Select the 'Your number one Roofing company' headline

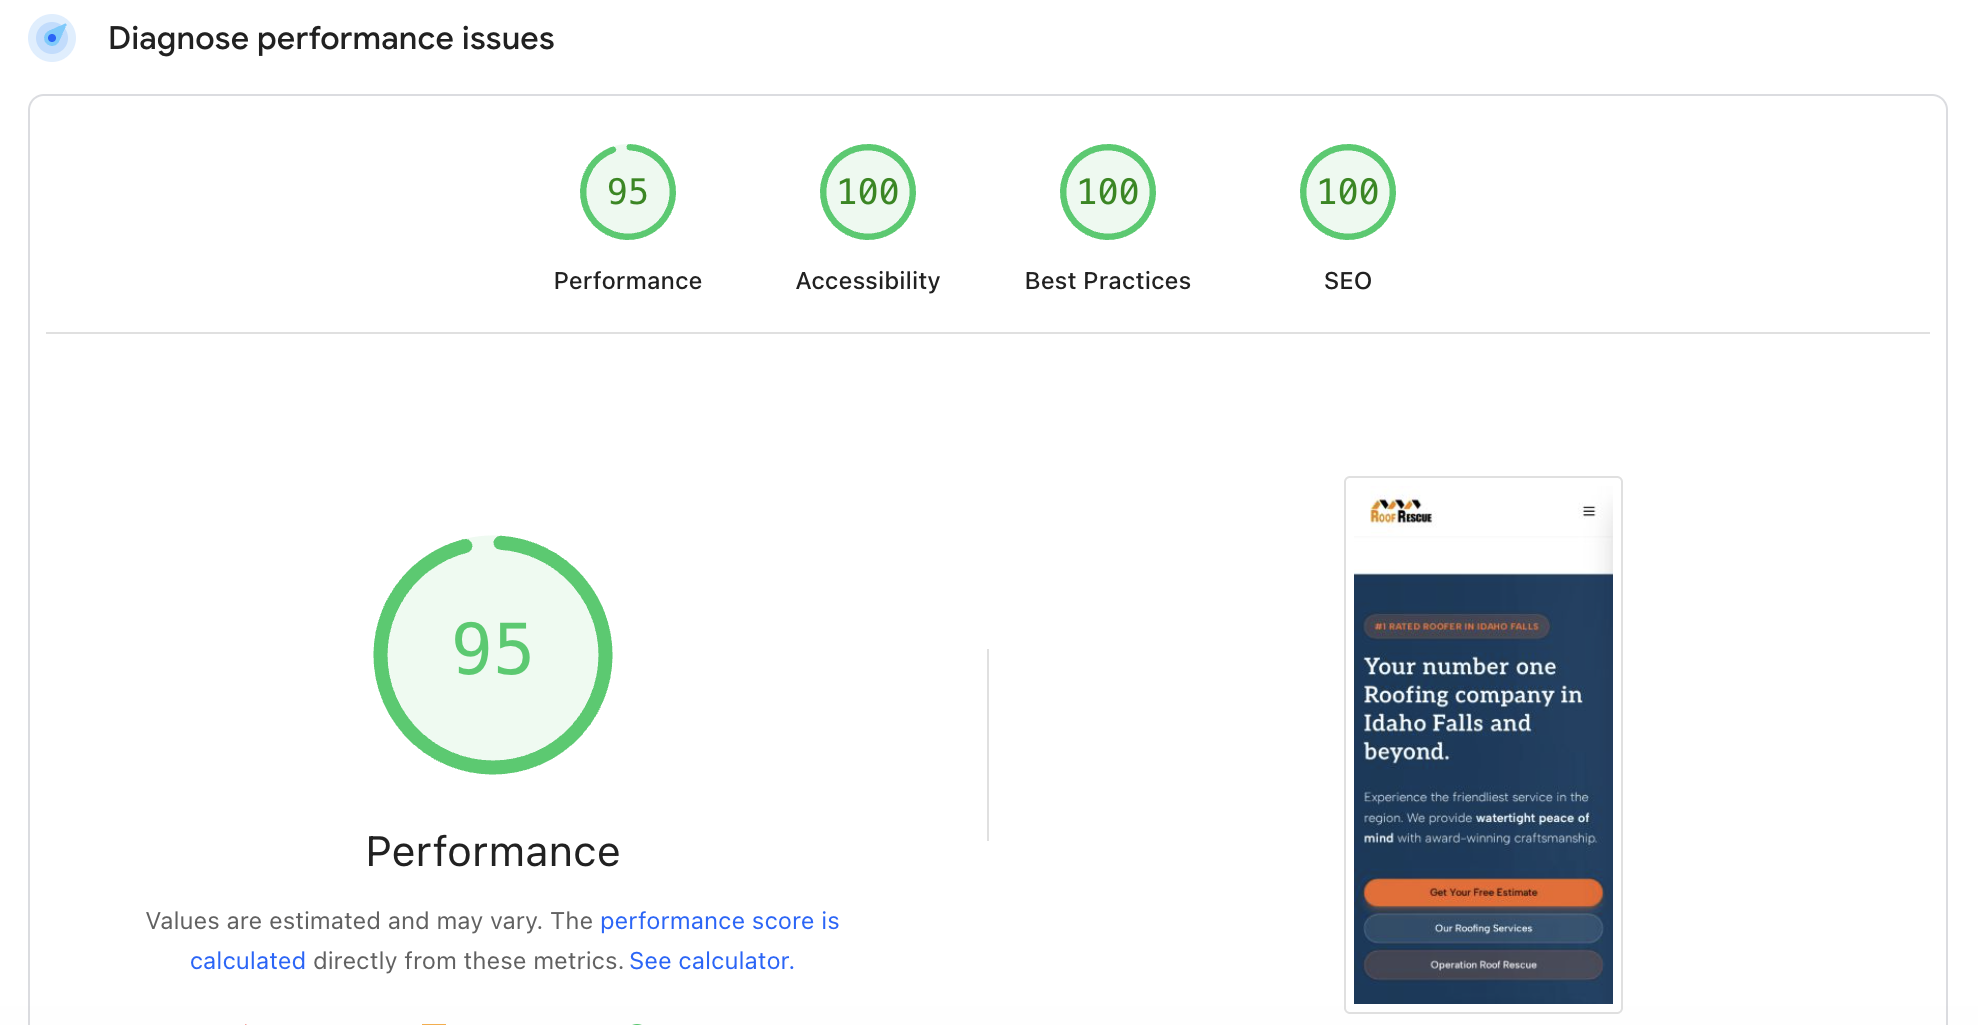click(1473, 708)
